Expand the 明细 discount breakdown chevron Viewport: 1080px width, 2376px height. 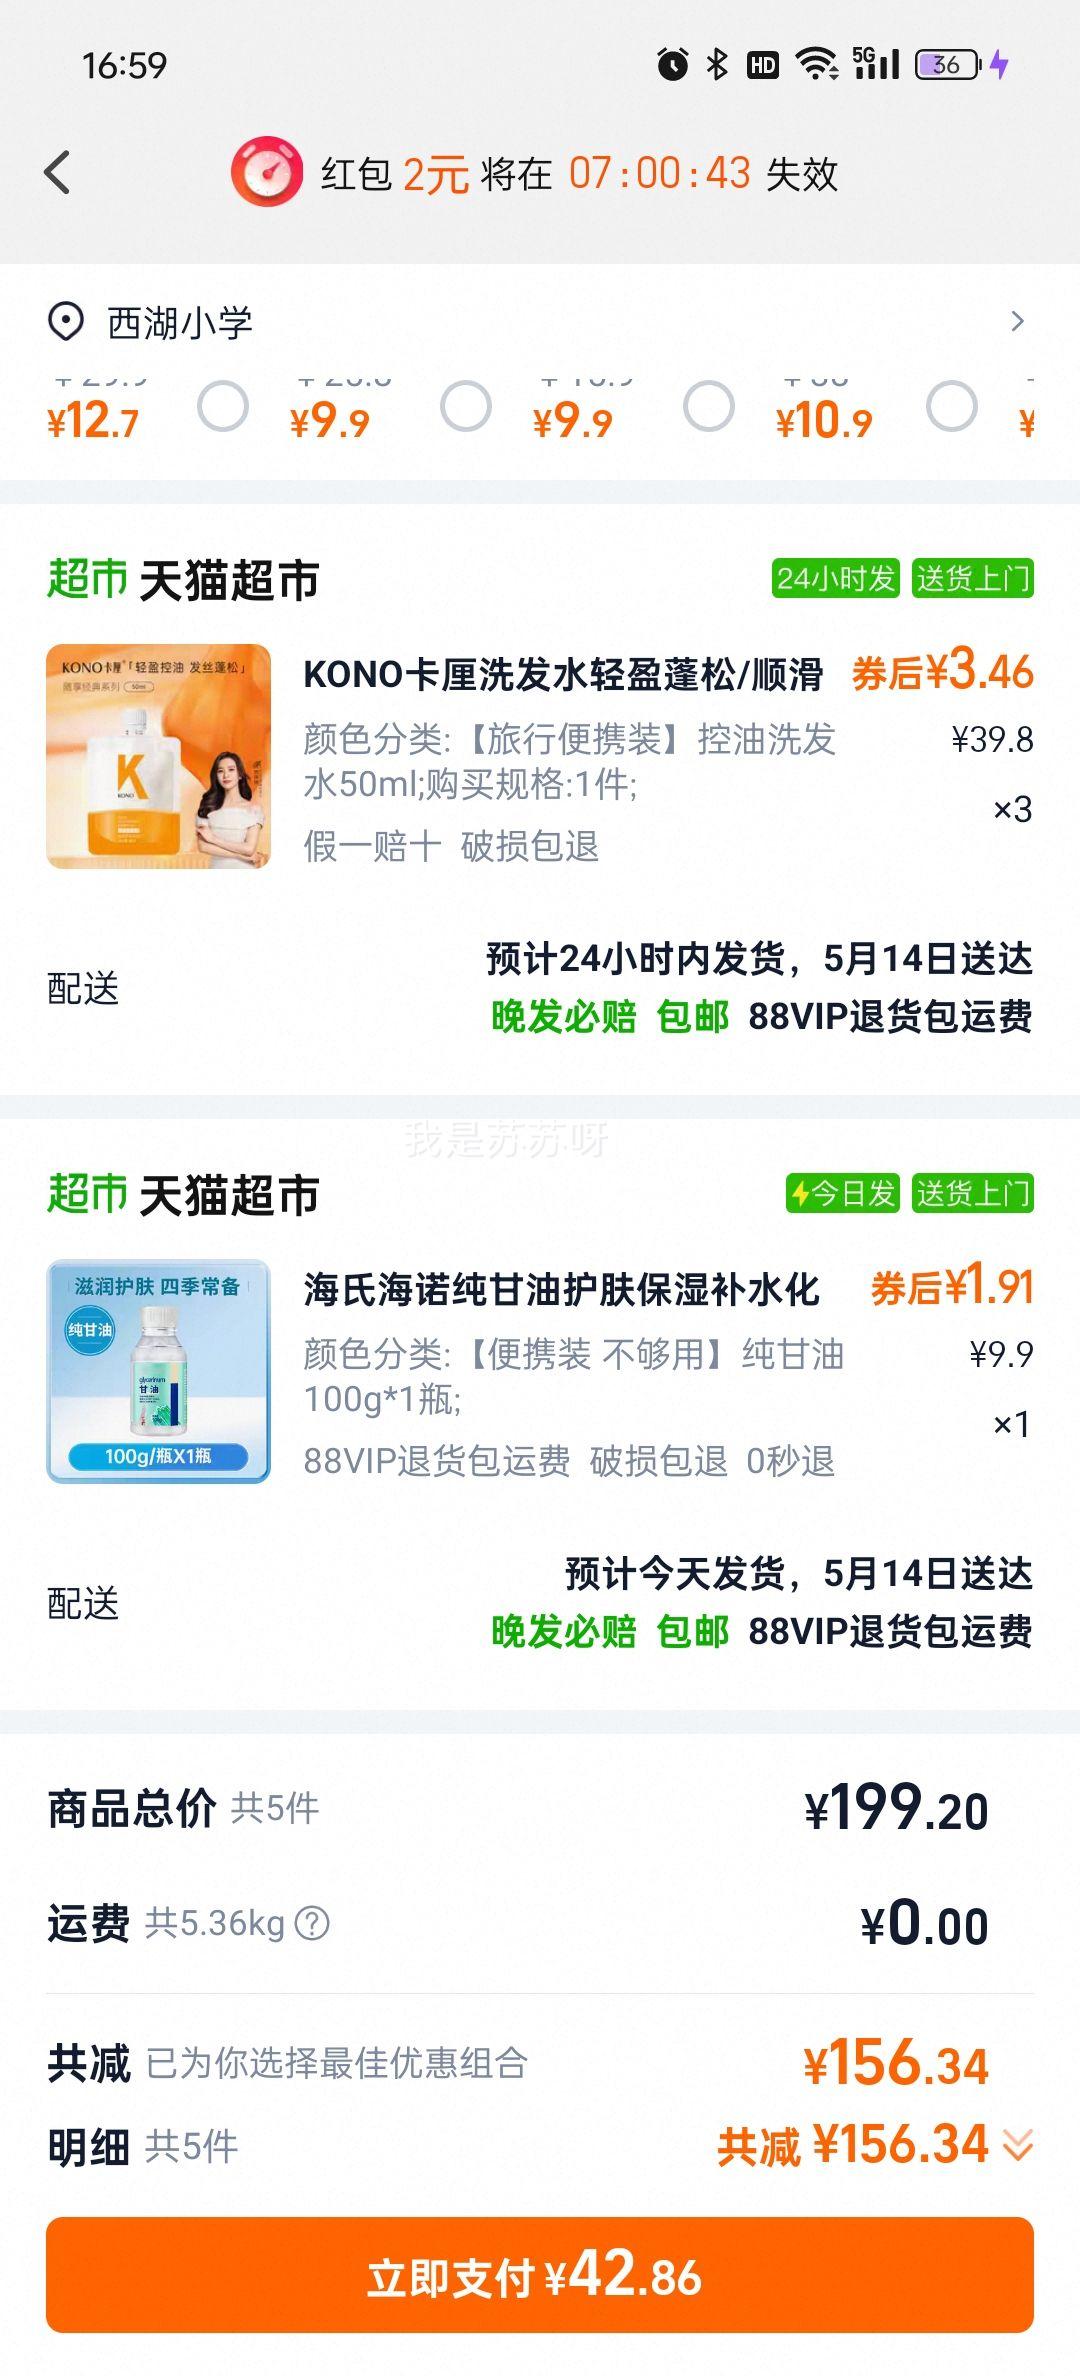1018,2145
